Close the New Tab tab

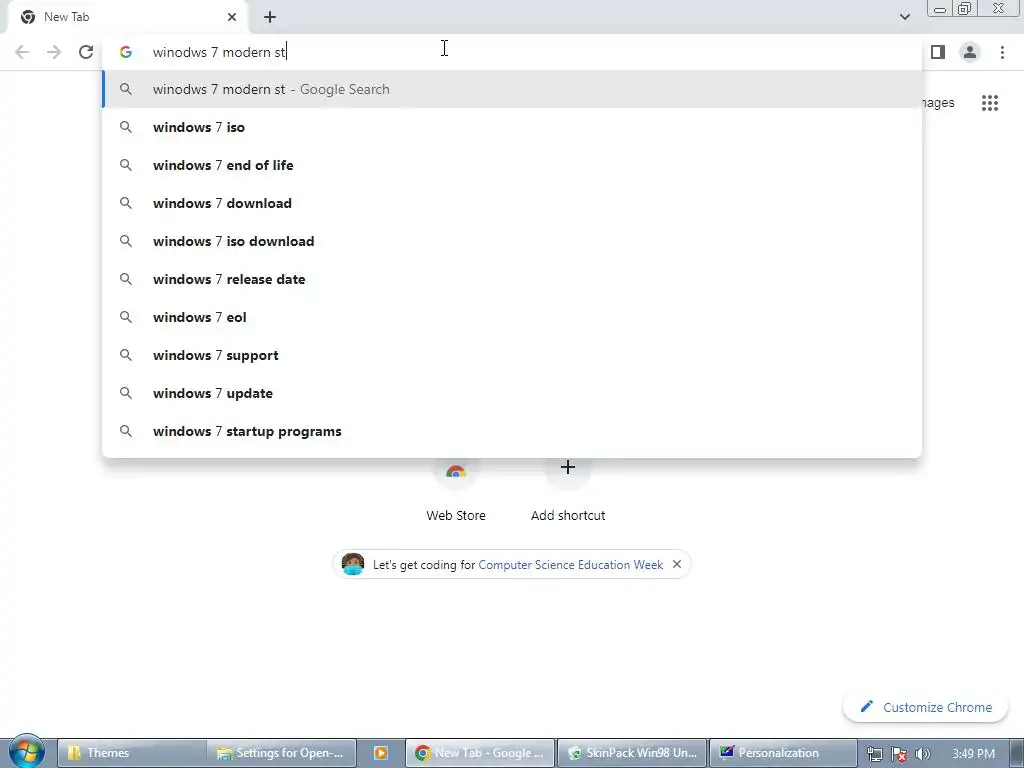point(232,17)
